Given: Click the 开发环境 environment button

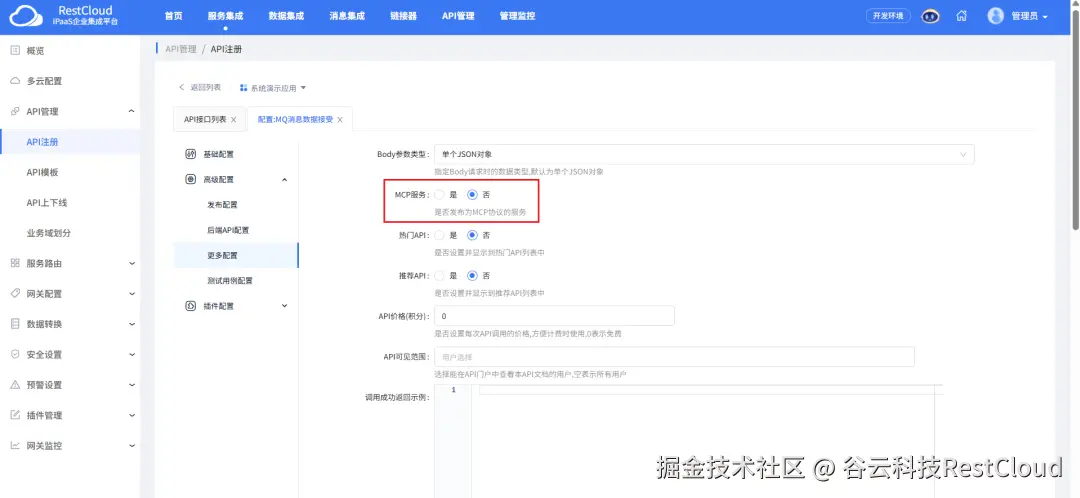Looking at the screenshot, I should [888, 16].
